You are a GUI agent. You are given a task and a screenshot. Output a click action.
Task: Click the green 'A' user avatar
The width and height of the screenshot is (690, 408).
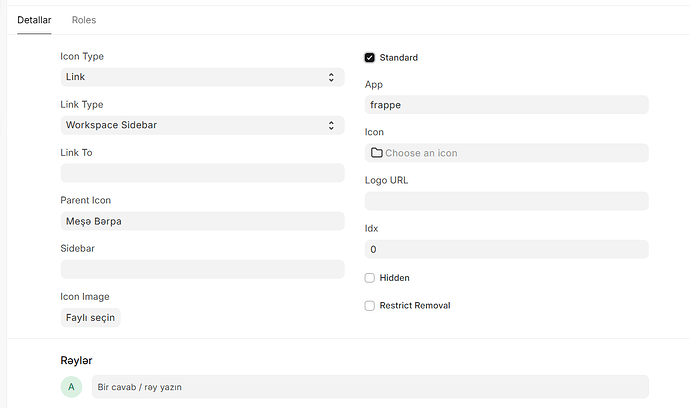(x=71, y=387)
